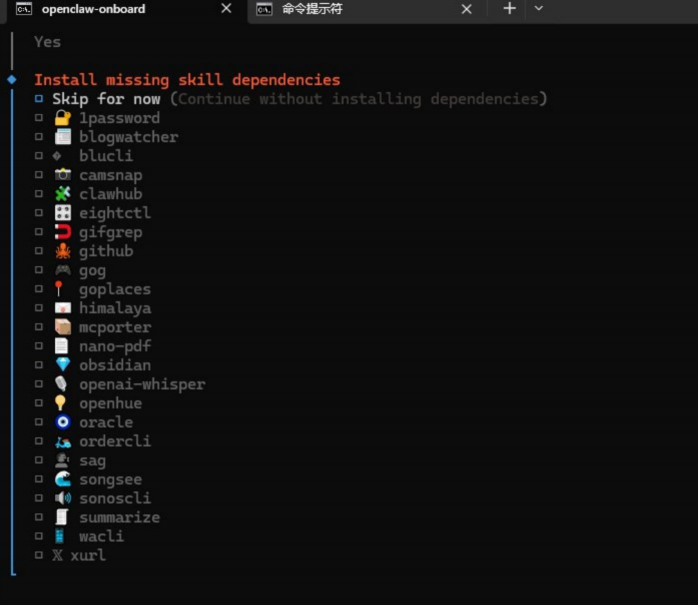Screen dimensions: 698x605
Task: Click the openhue light bulb icon
Action: point(62,403)
